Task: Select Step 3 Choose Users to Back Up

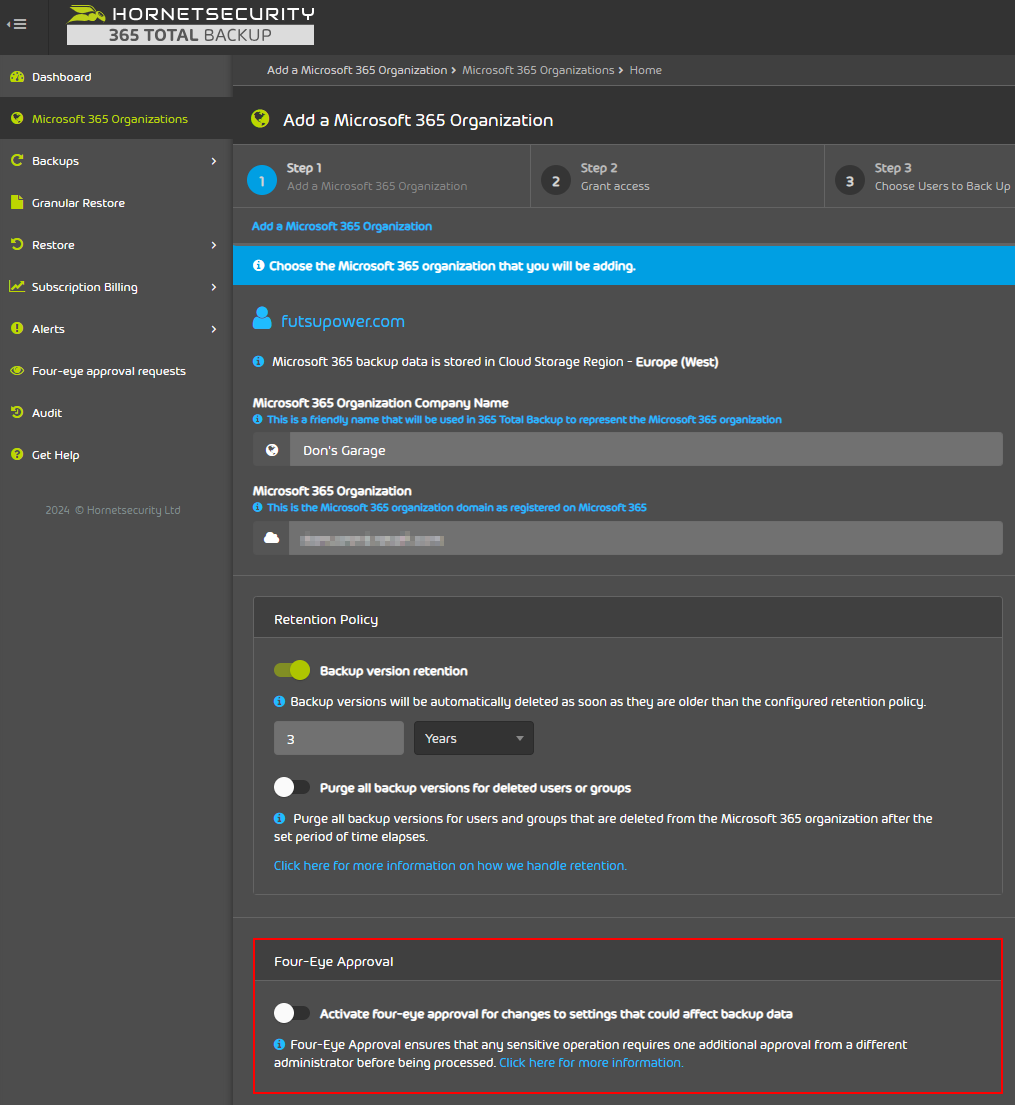Action: pos(920,176)
